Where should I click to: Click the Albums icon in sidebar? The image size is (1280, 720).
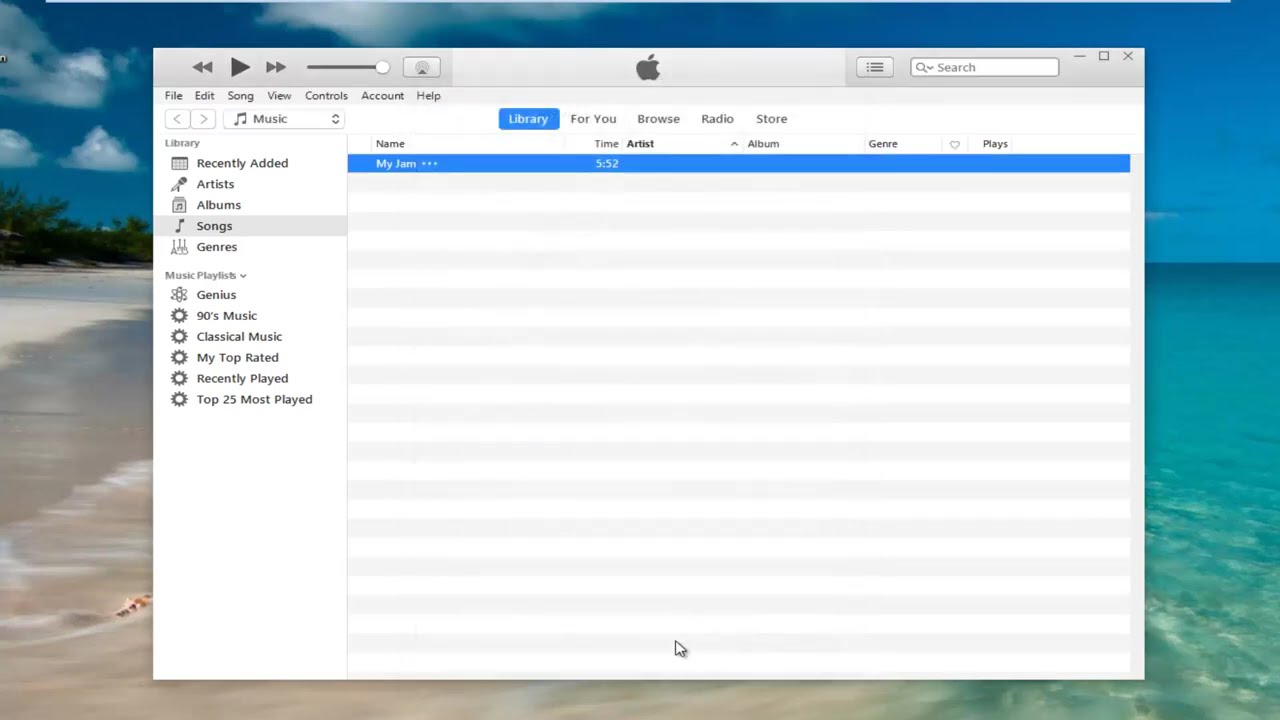coord(179,205)
